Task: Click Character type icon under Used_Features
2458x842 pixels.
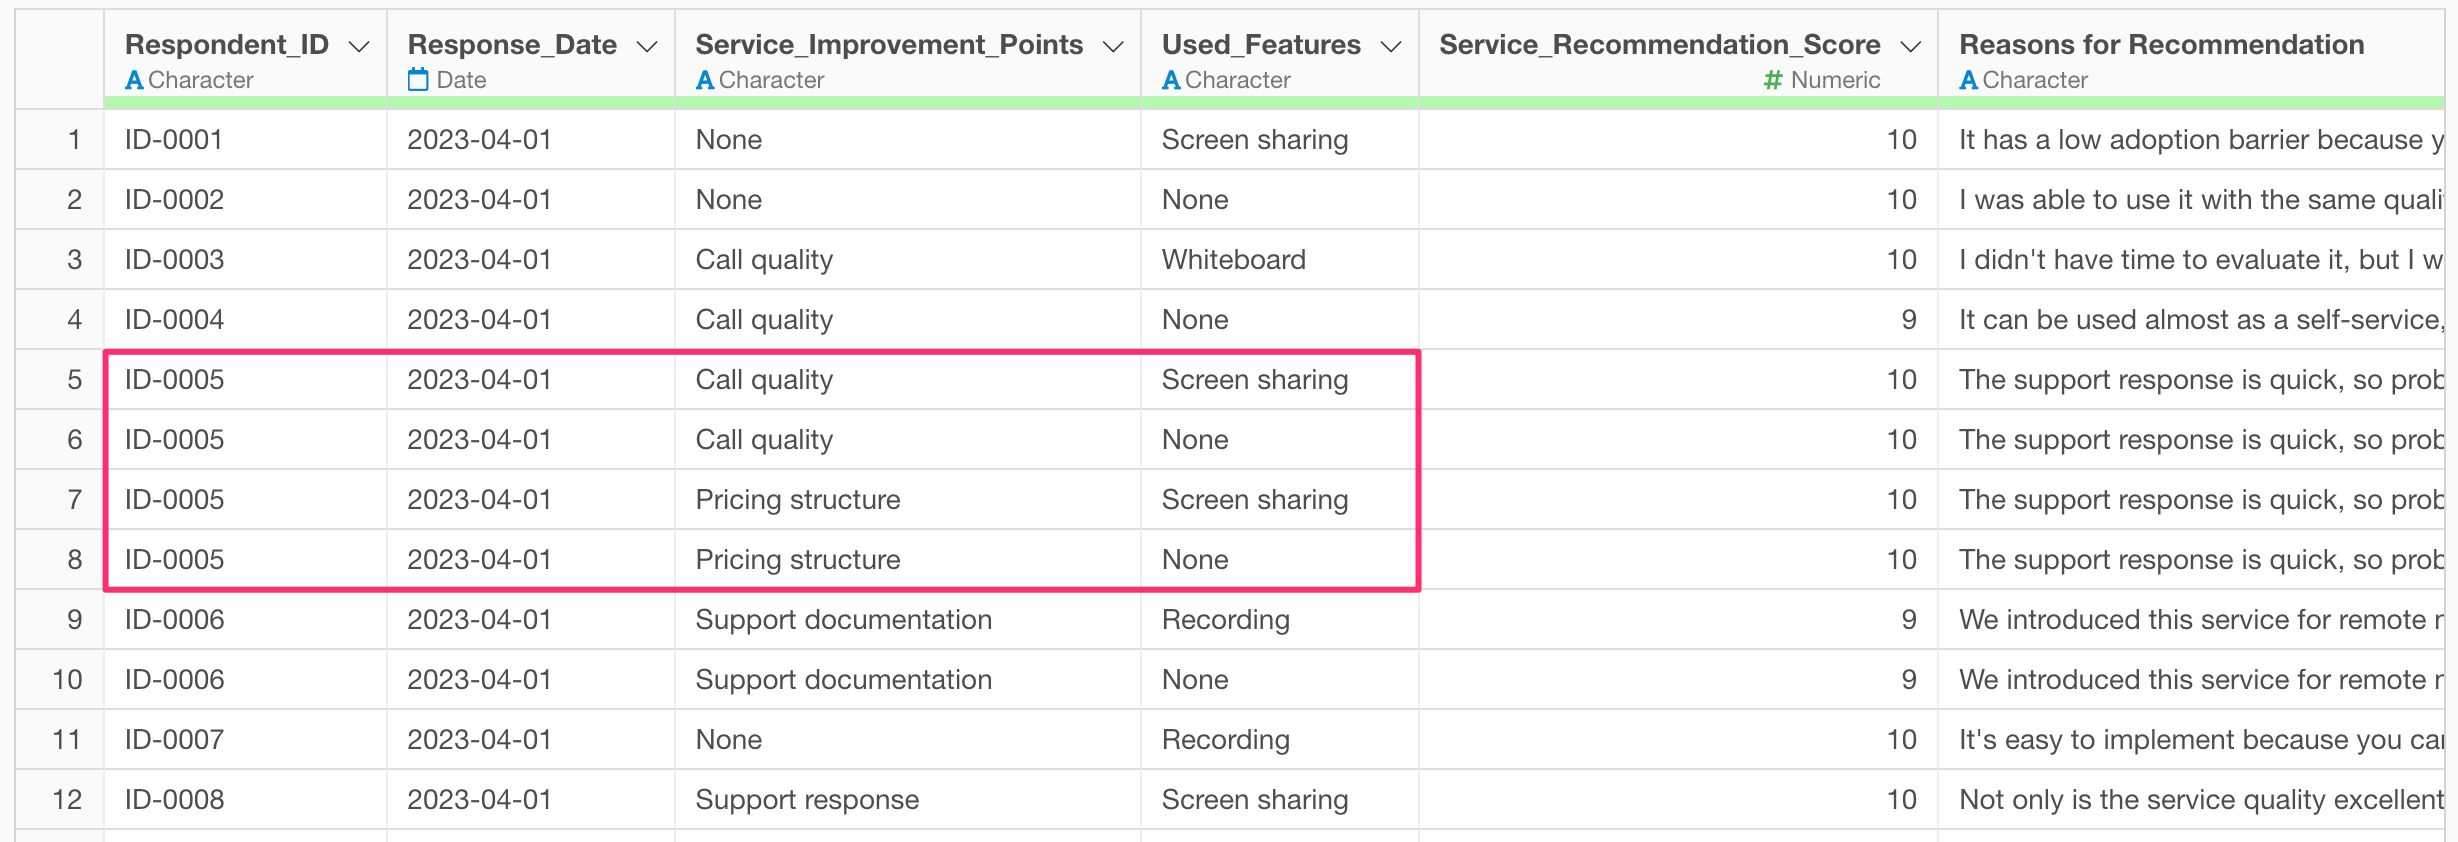Action: coord(1171,80)
